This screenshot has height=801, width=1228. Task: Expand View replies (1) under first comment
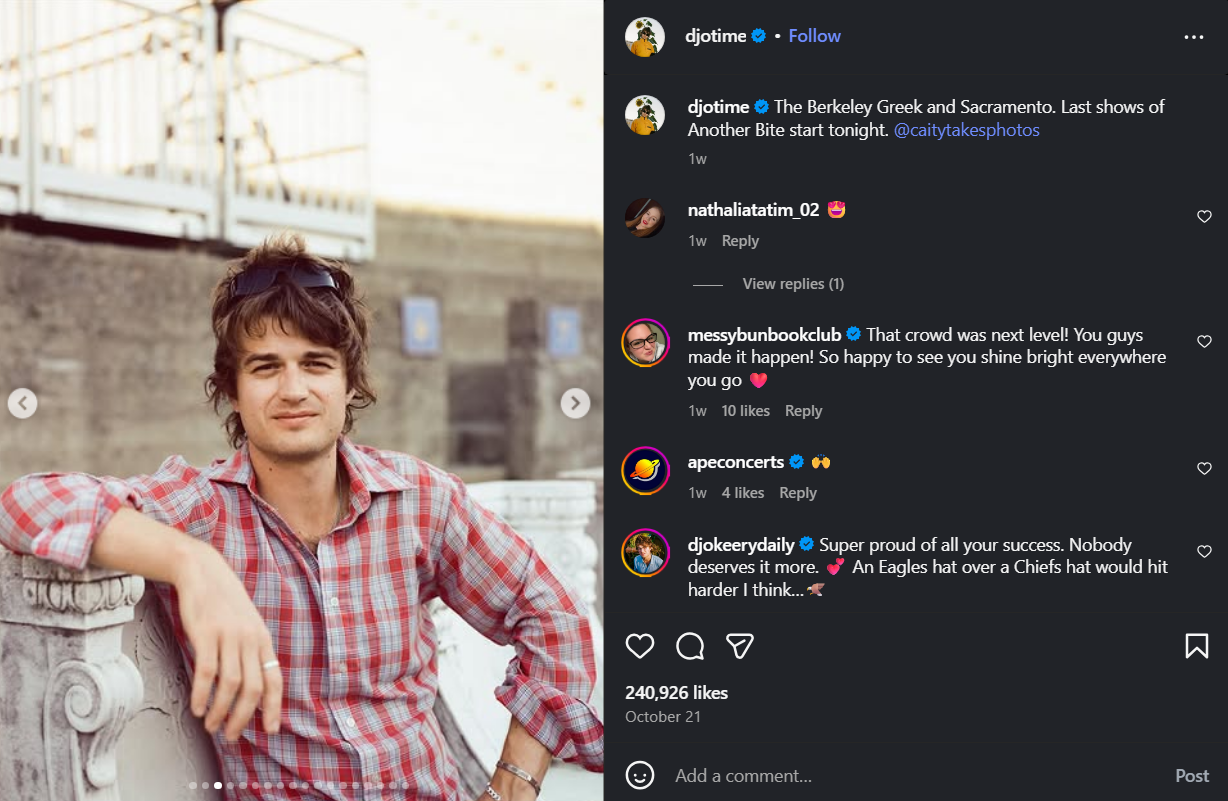[793, 284]
